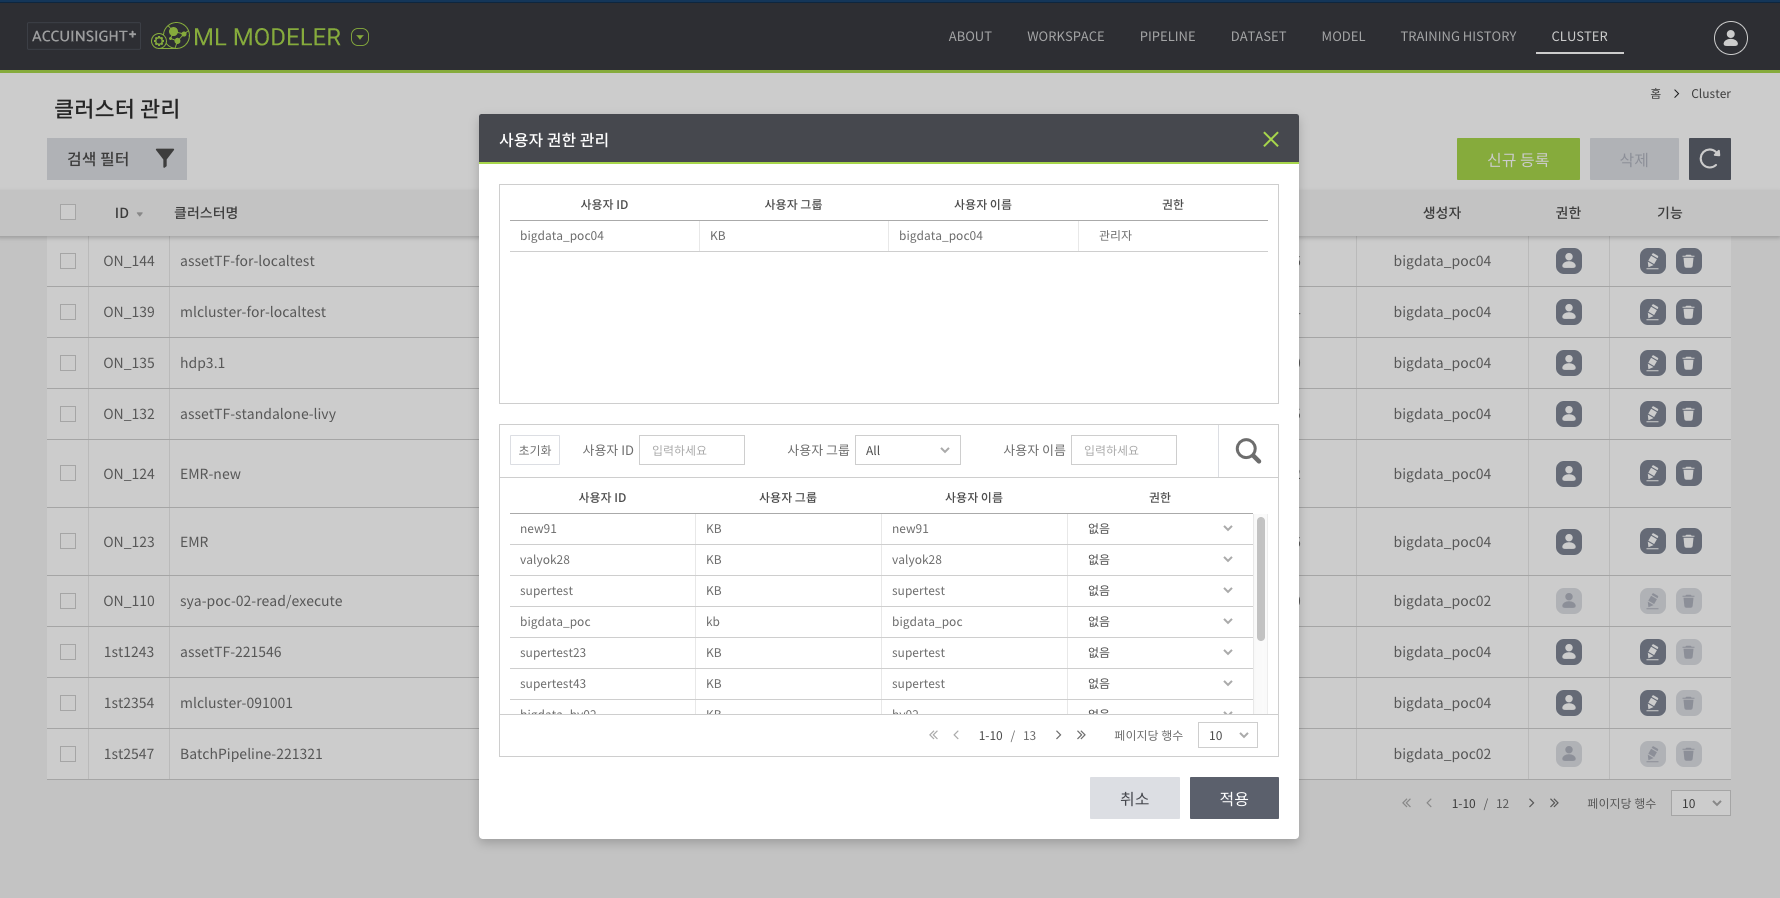Check the ON_139 row checkbox

pos(68,312)
